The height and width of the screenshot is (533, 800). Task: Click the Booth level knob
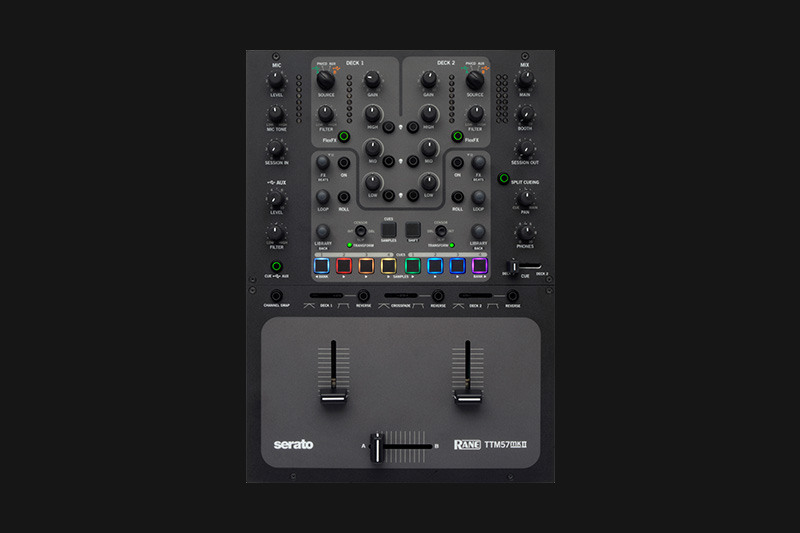525,114
